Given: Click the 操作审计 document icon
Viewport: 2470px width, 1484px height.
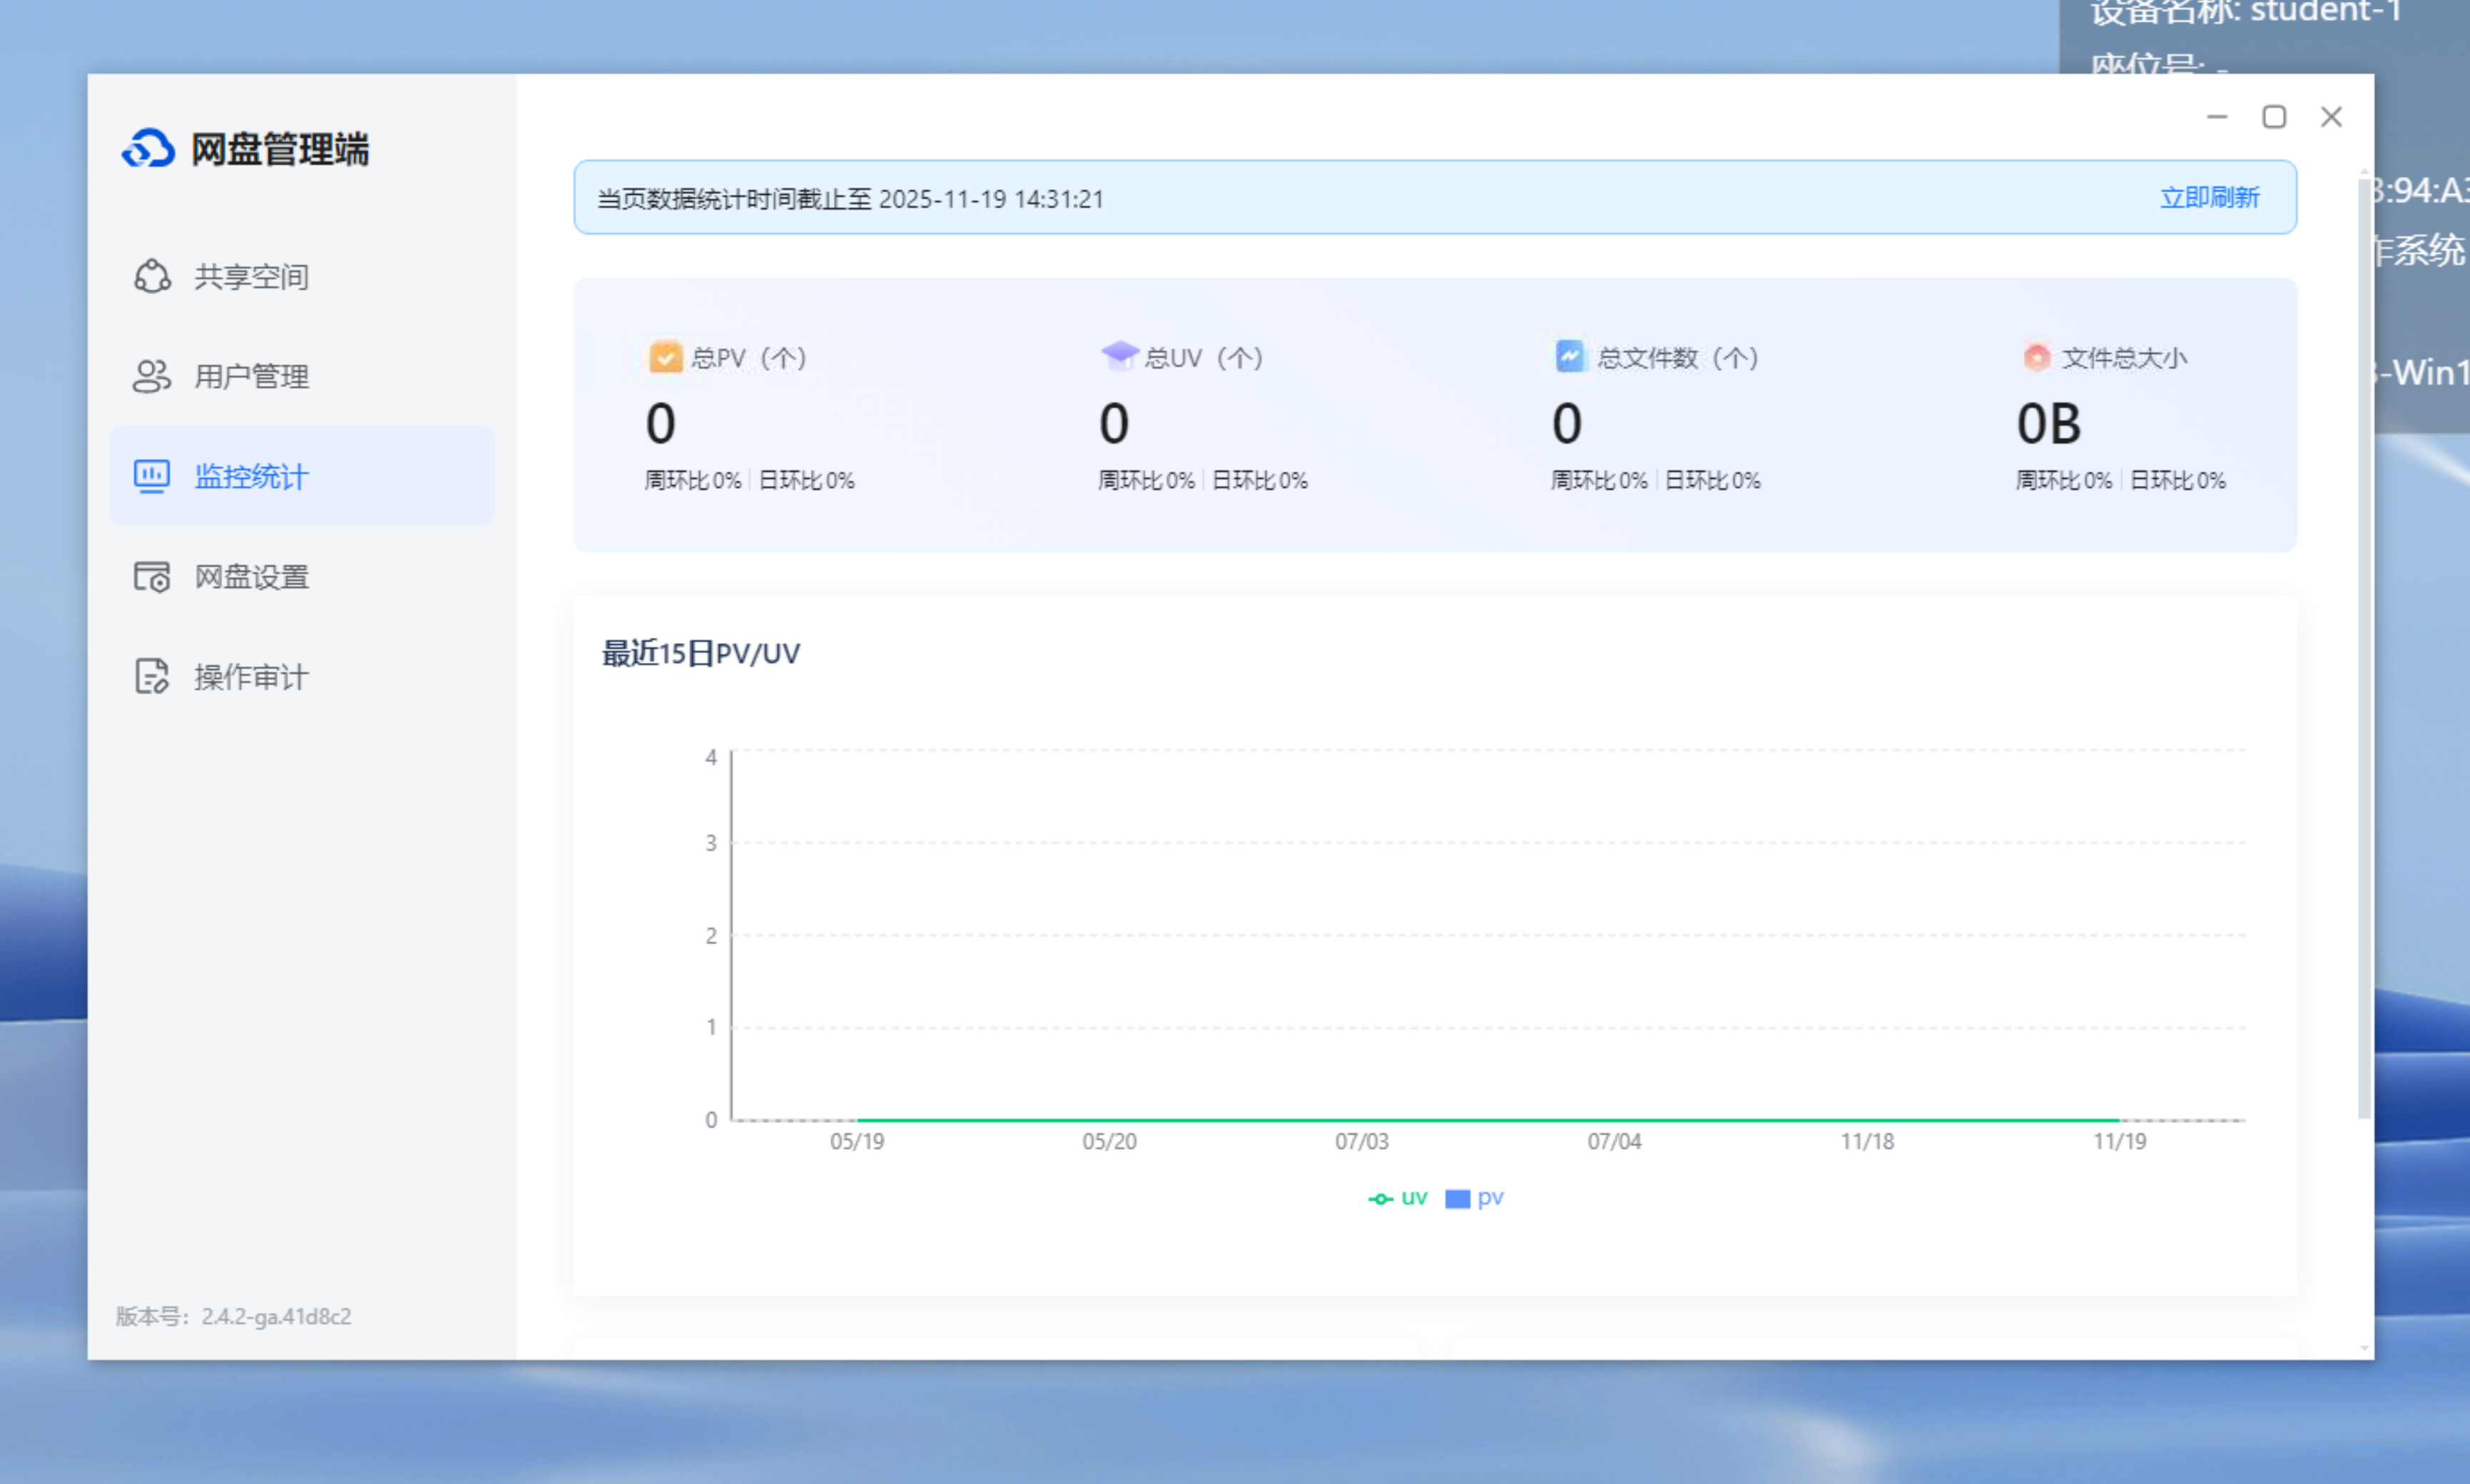Looking at the screenshot, I should [152, 676].
